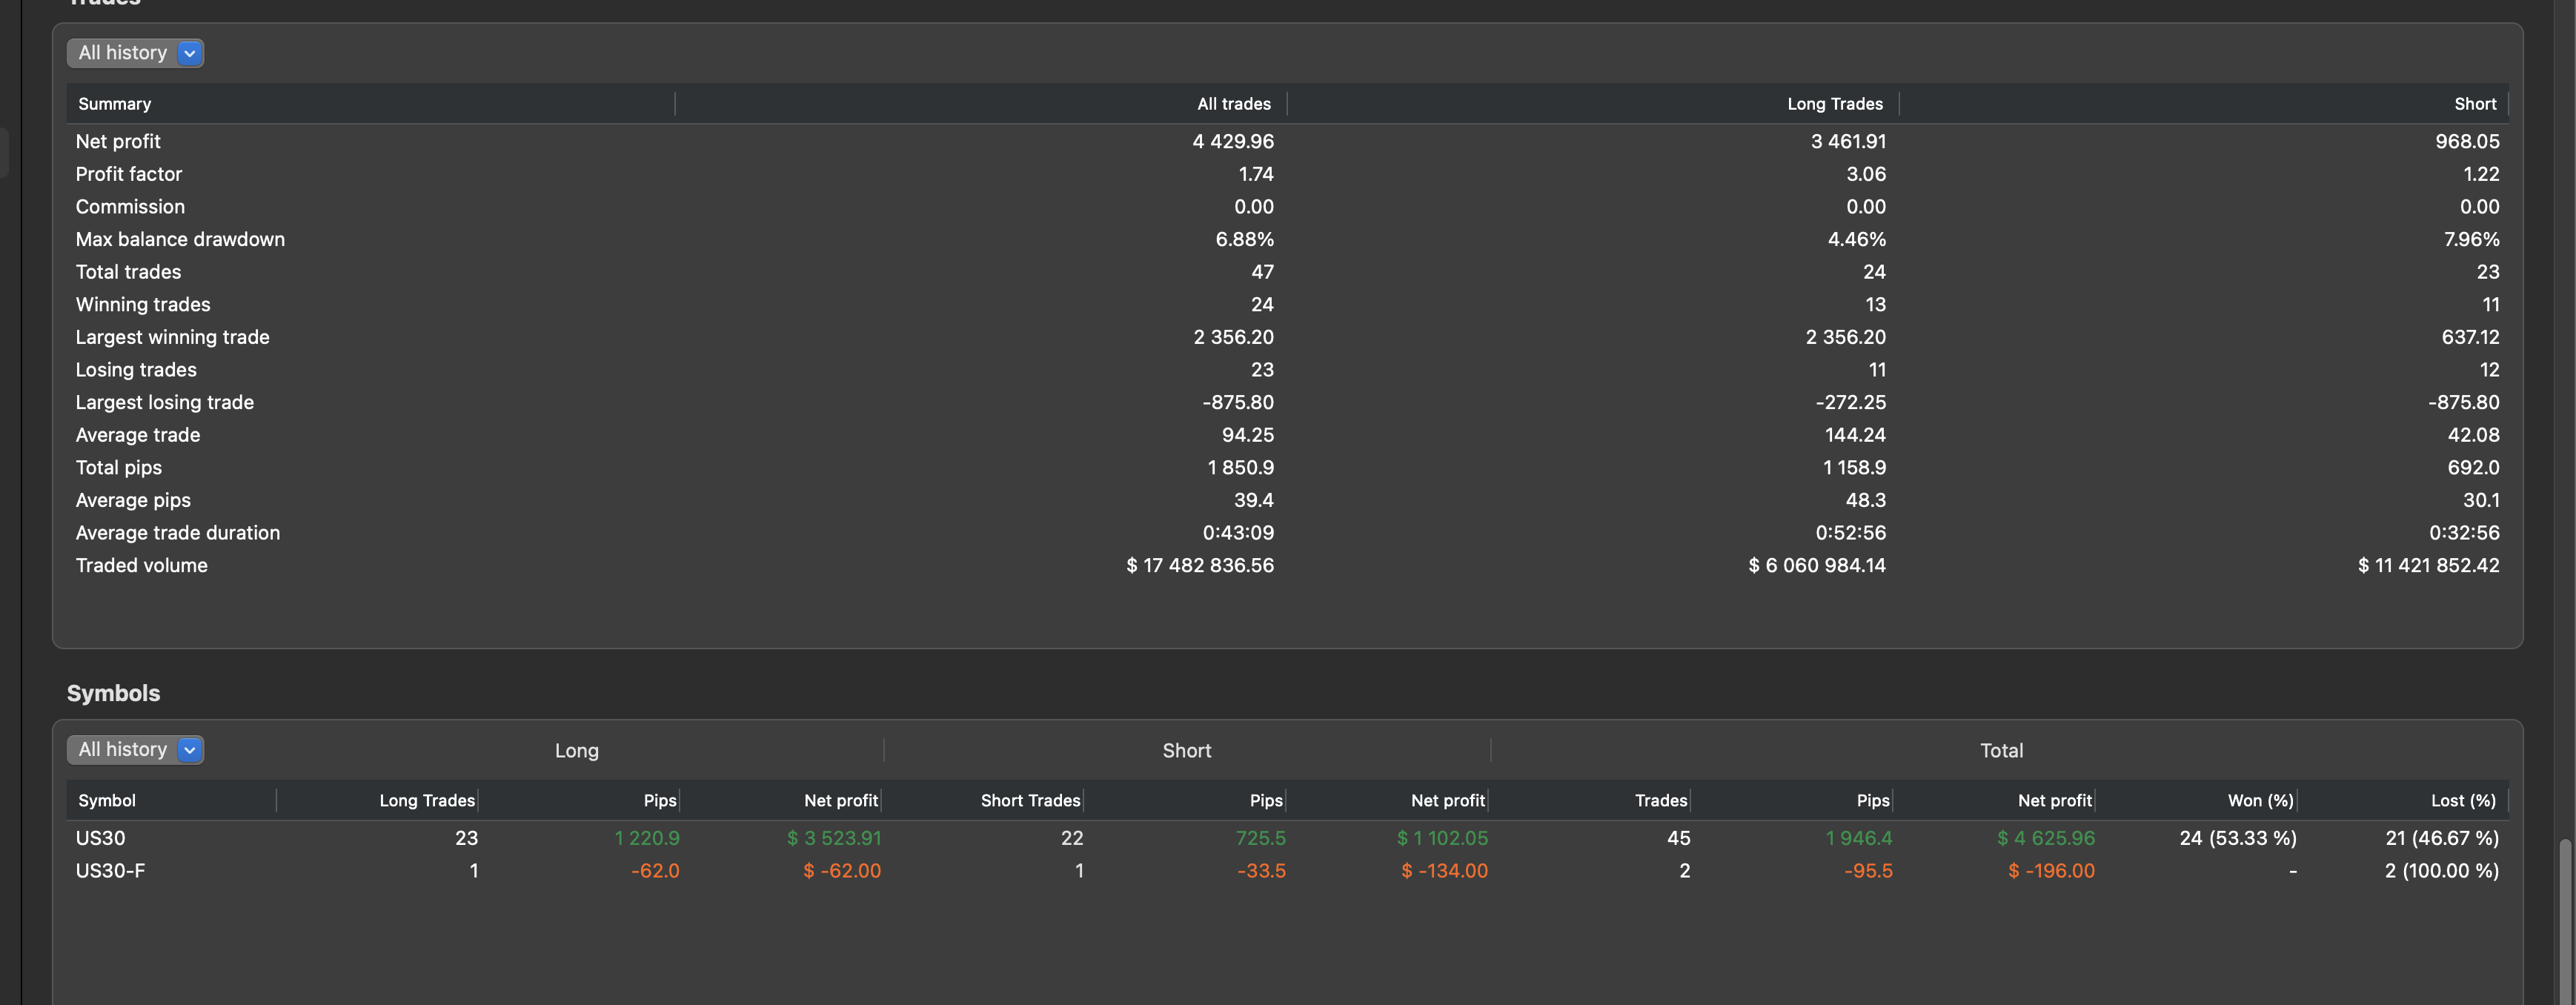Click the Summary column header
This screenshot has width=2576, height=1005.
pyautogui.click(x=115, y=104)
